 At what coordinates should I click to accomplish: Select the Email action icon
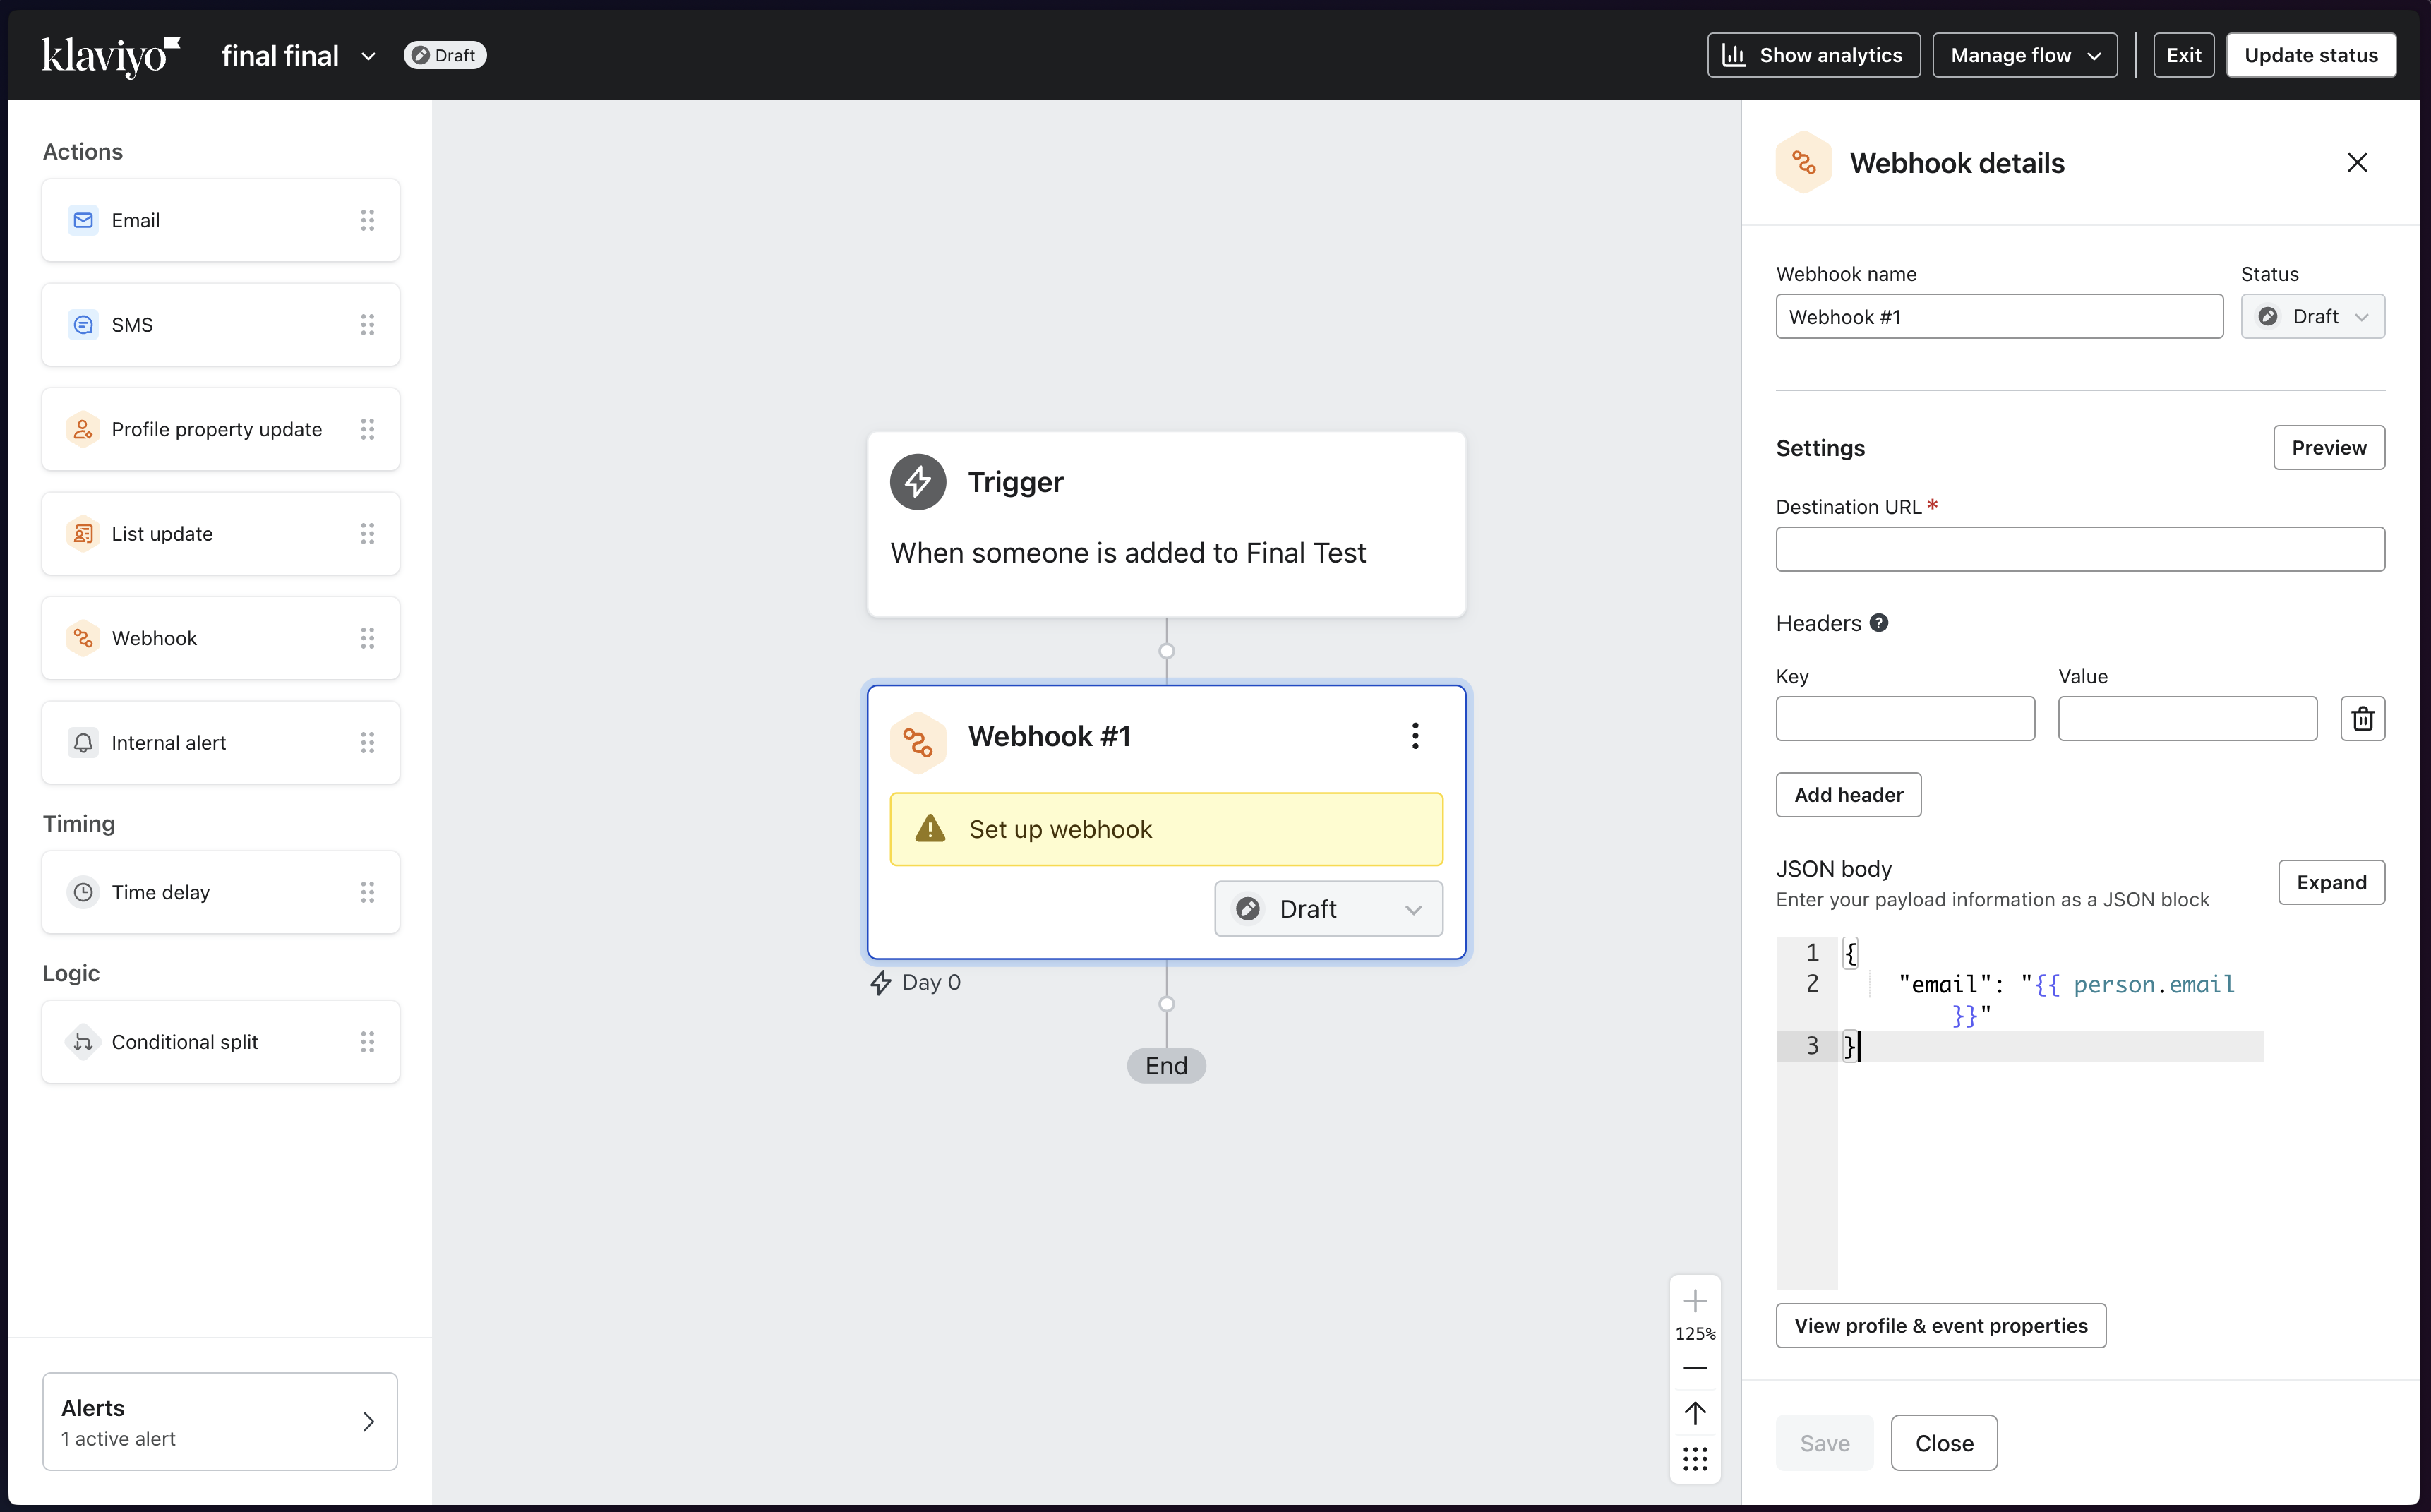(x=83, y=220)
